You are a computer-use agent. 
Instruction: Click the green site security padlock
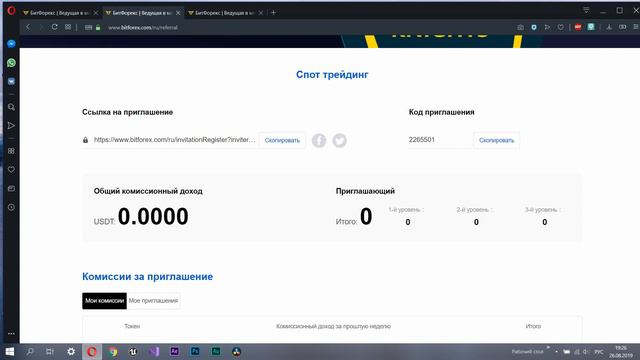[98, 27]
